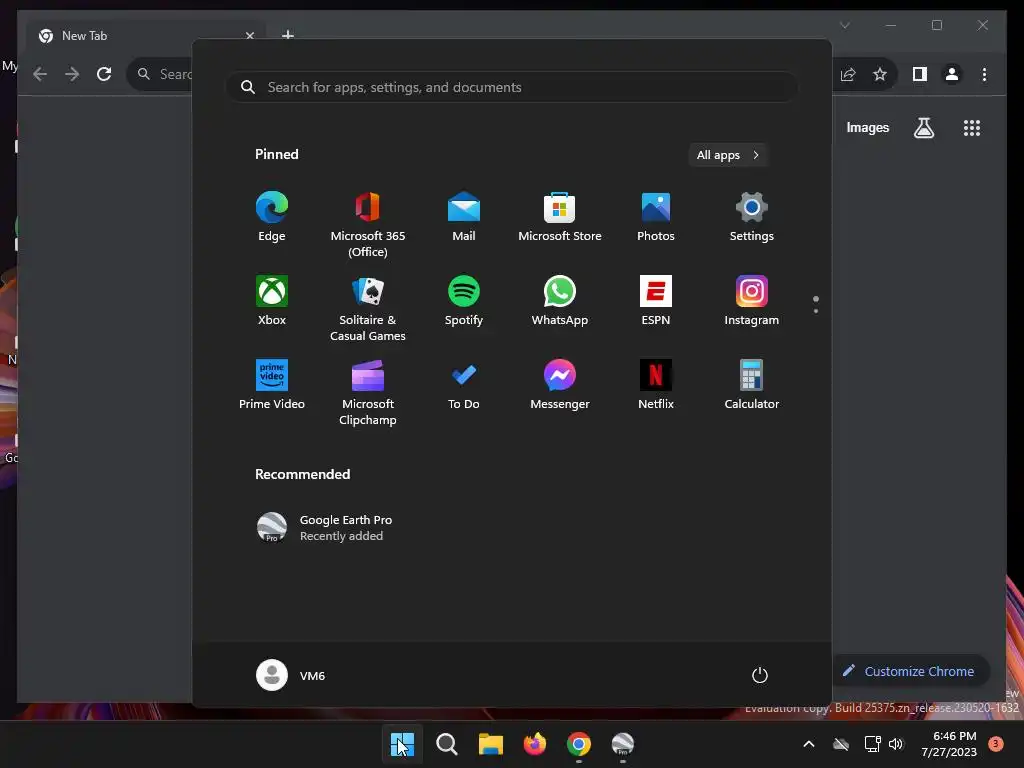Open Microsoft Clipchamp
Image resolution: width=1024 pixels, height=768 pixels.
point(368,393)
